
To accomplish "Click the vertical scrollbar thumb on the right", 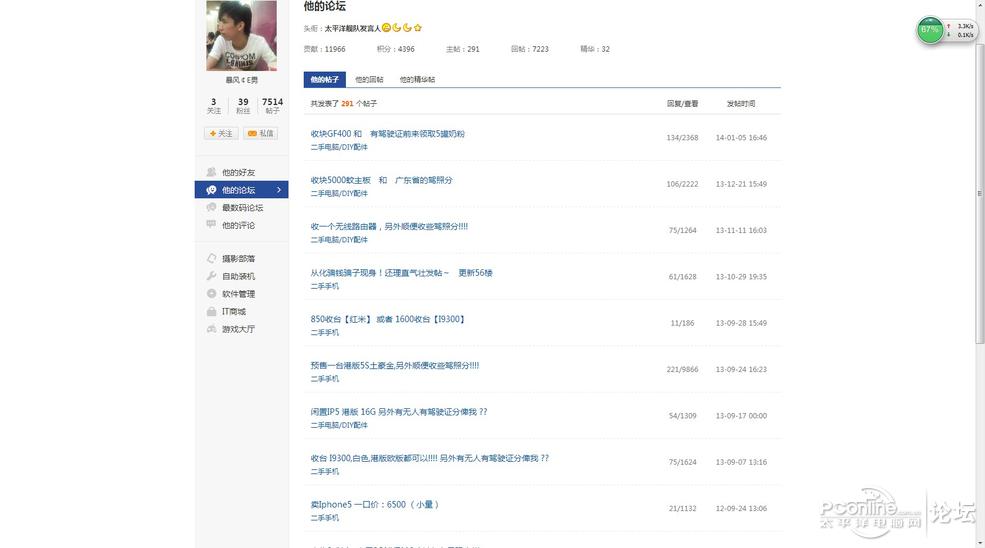I will click(x=980, y=194).
